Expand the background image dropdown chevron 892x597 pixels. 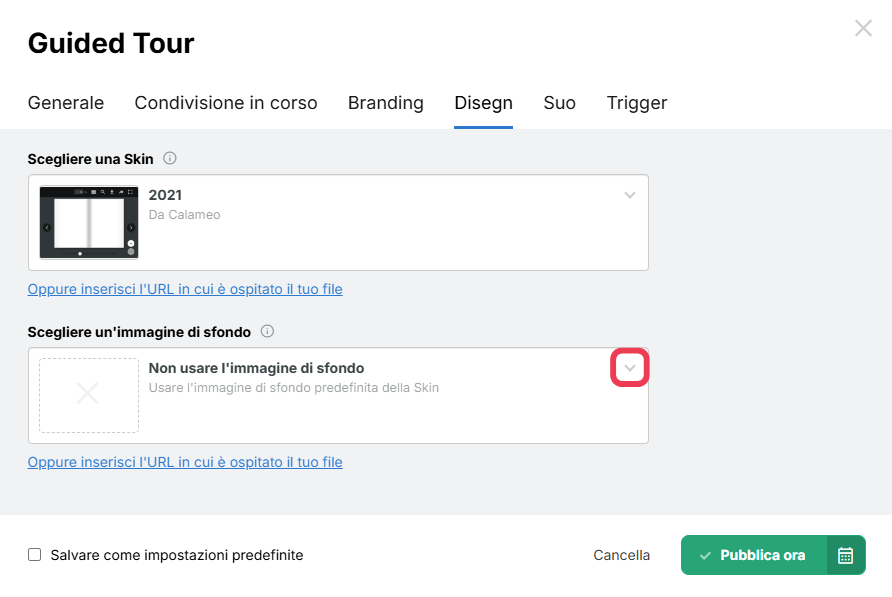click(629, 368)
